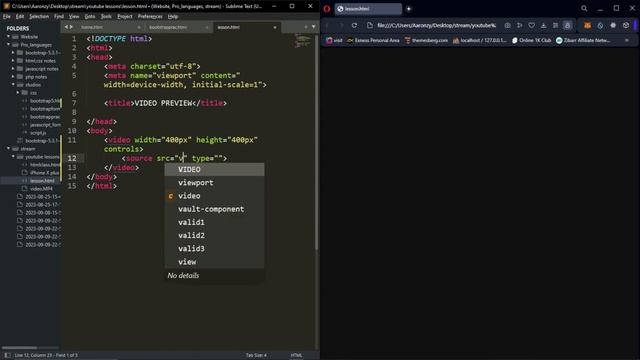The height and width of the screenshot is (360, 640).
Task: Click the sidebar horizontal scrollbar
Action: pyautogui.click(x=20, y=348)
